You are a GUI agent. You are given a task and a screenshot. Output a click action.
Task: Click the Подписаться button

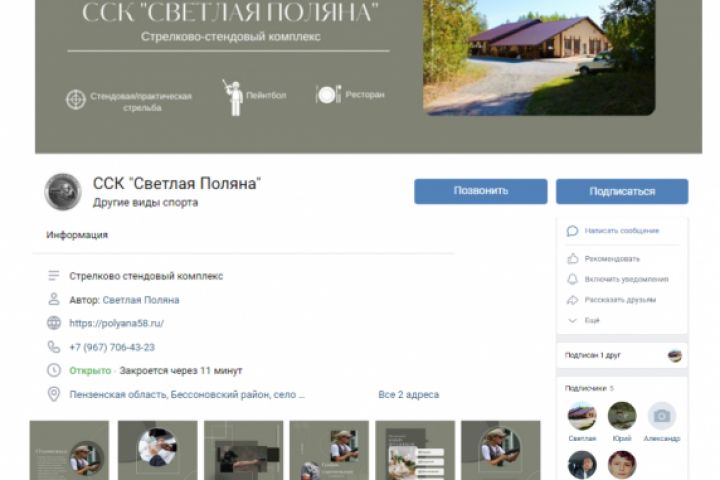coord(622,191)
